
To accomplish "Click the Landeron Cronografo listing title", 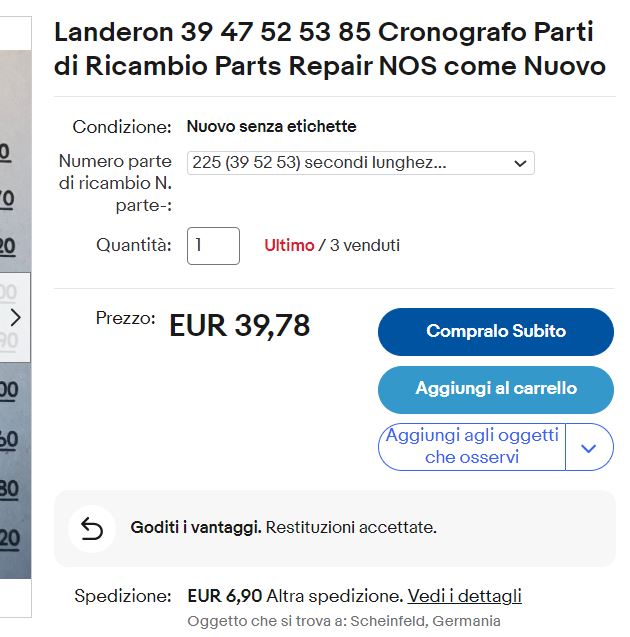I will [329, 49].
